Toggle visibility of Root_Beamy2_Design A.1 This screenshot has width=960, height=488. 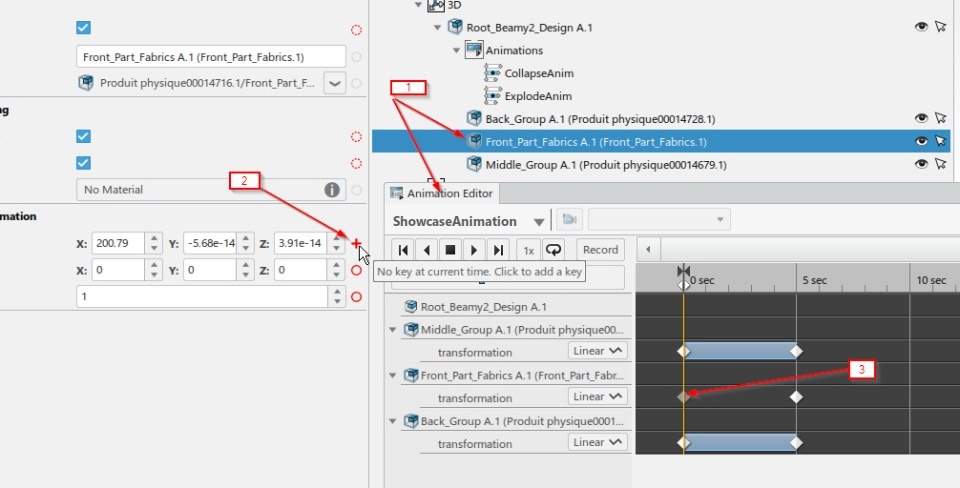(921, 27)
